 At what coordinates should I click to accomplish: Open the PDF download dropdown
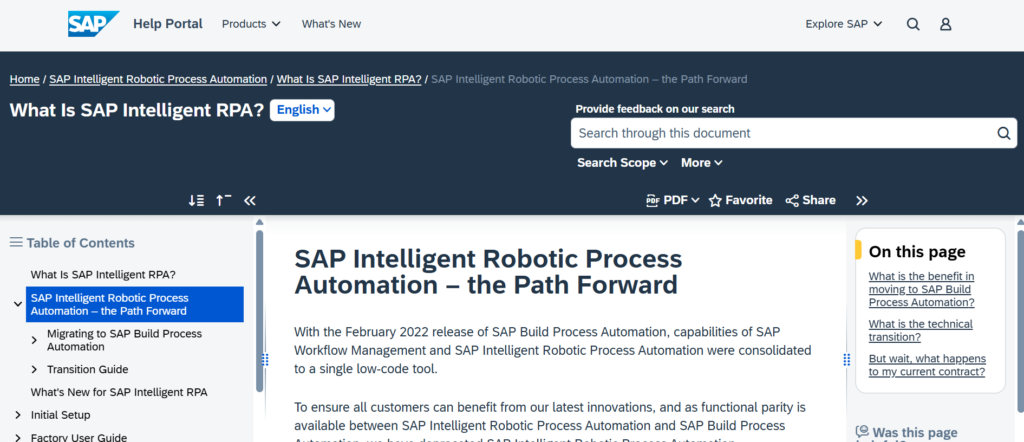pos(673,200)
